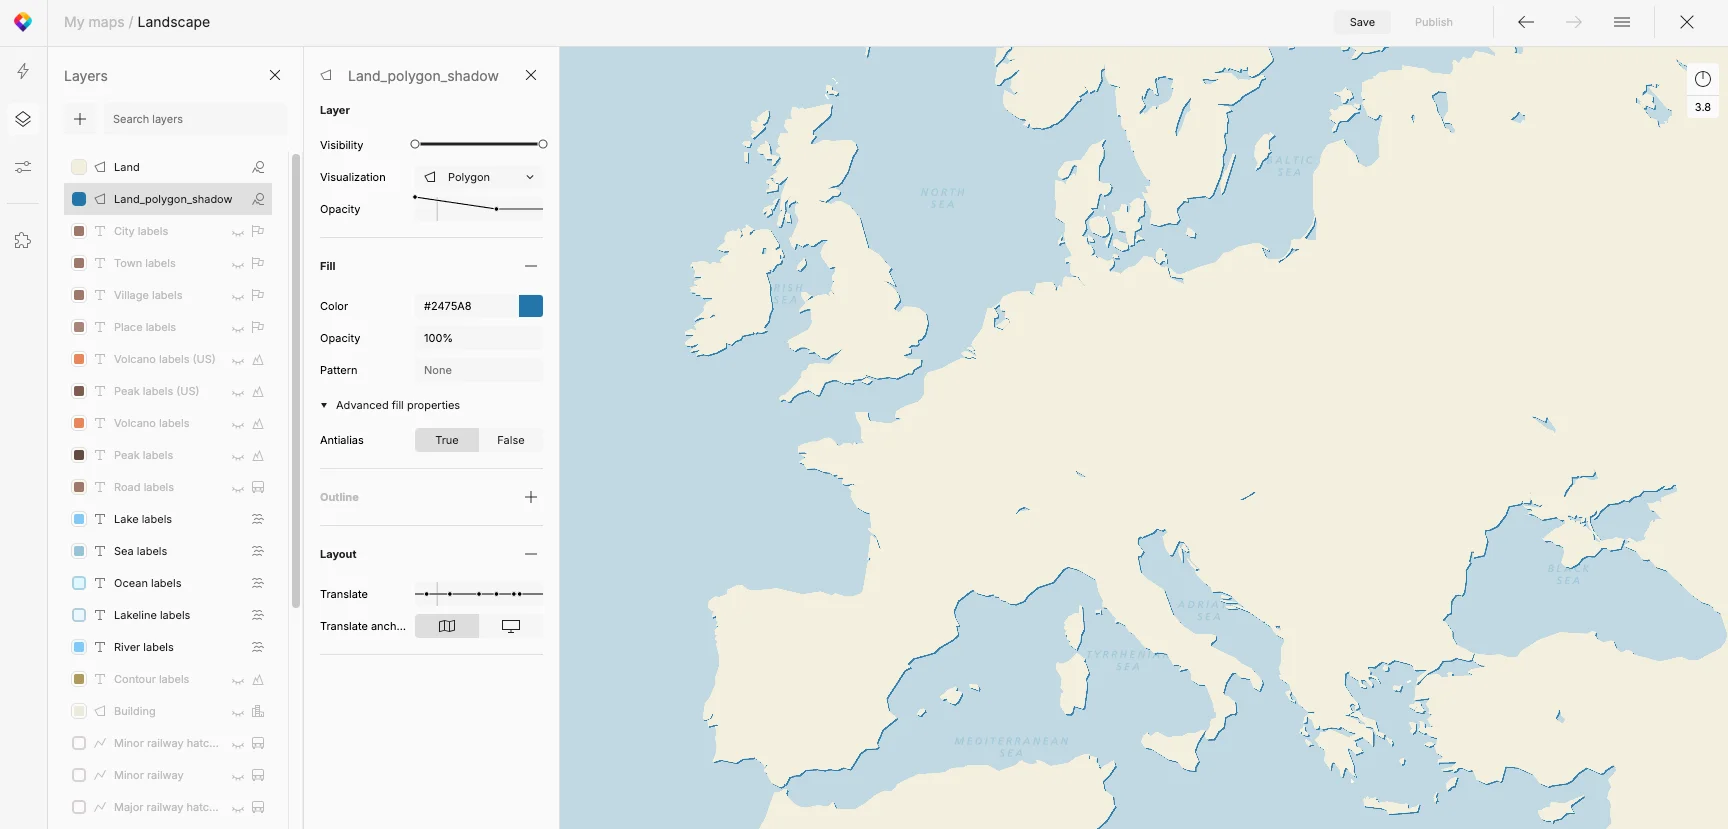Select map translate anchor icon
The image size is (1728, 829).
447,626
